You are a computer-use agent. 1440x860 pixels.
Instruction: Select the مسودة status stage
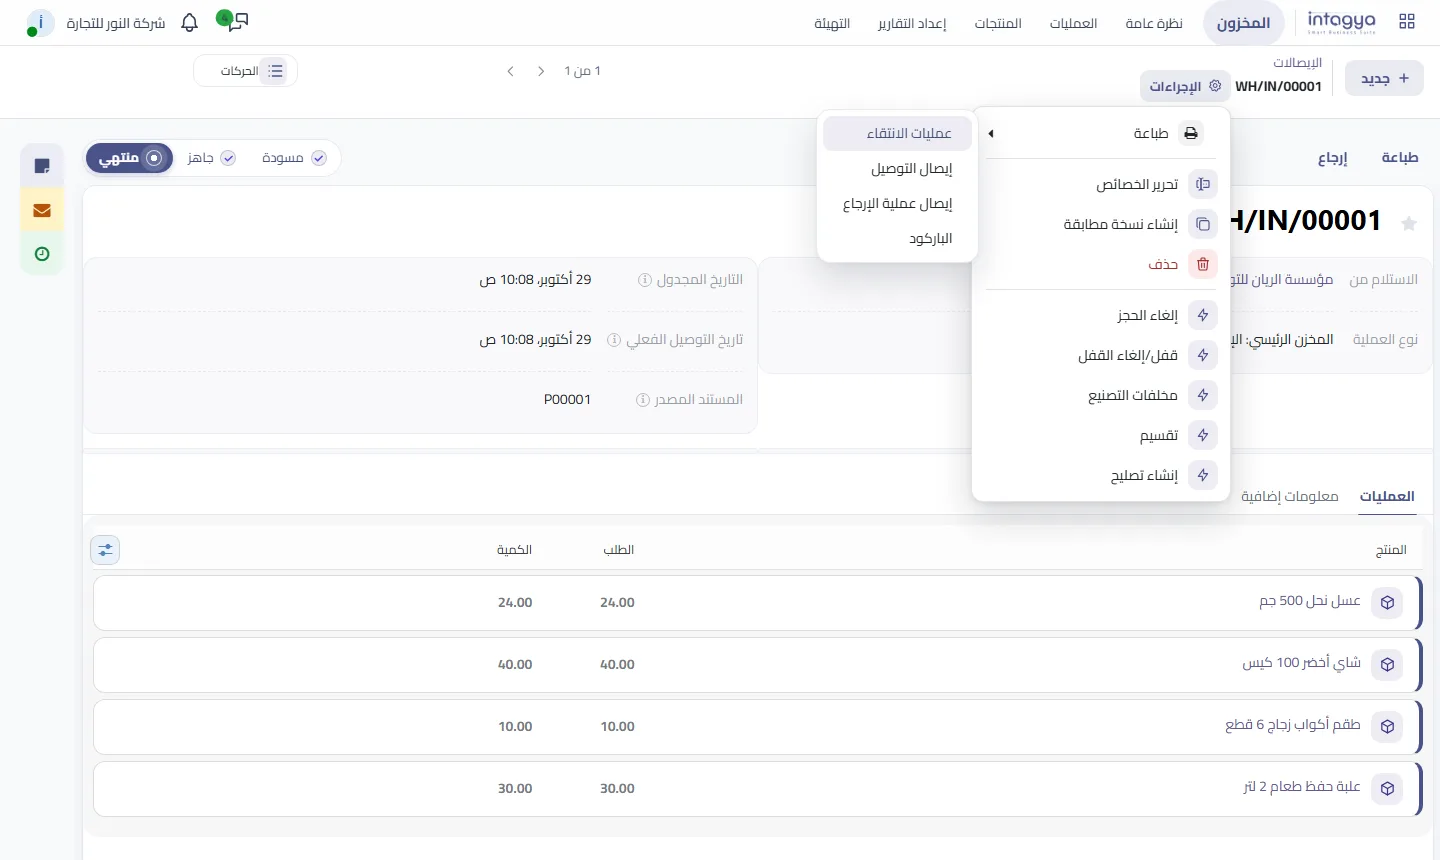[293, 158]
